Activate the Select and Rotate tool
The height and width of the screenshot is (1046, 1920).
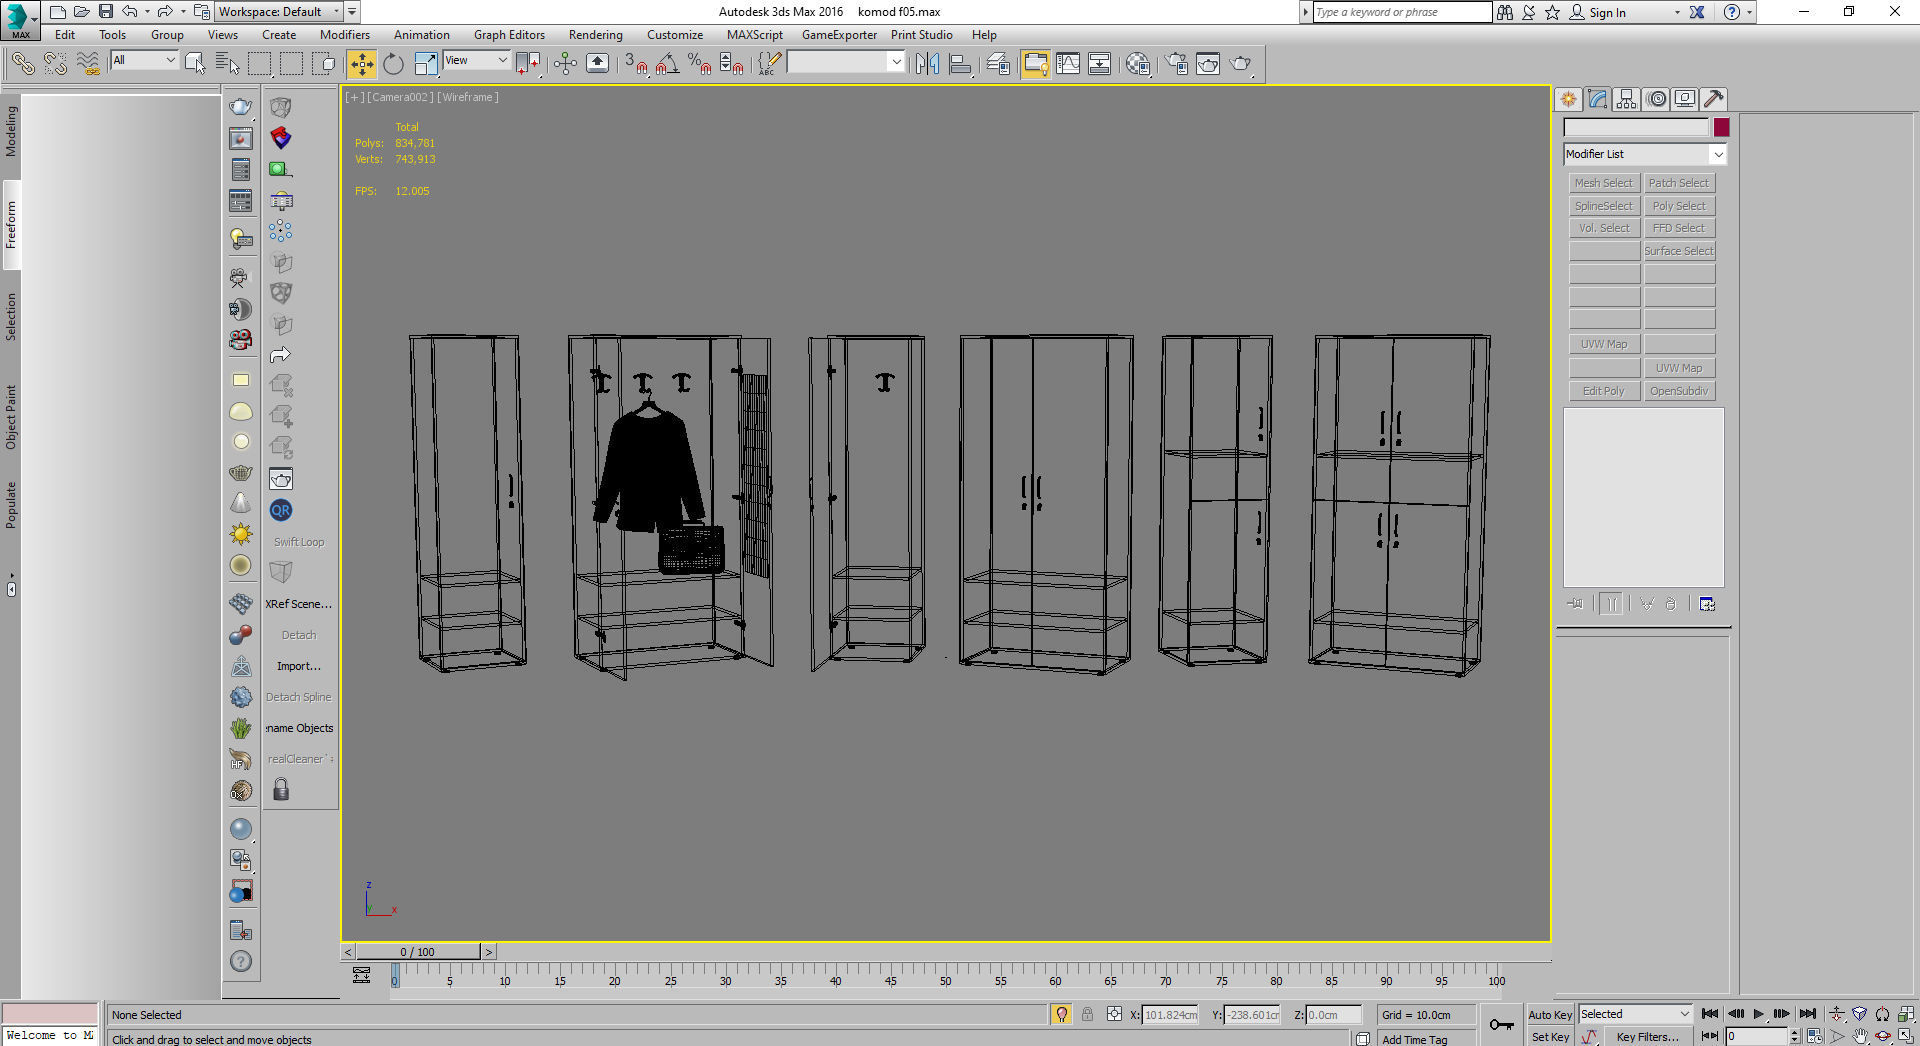[x=393, y=64]
